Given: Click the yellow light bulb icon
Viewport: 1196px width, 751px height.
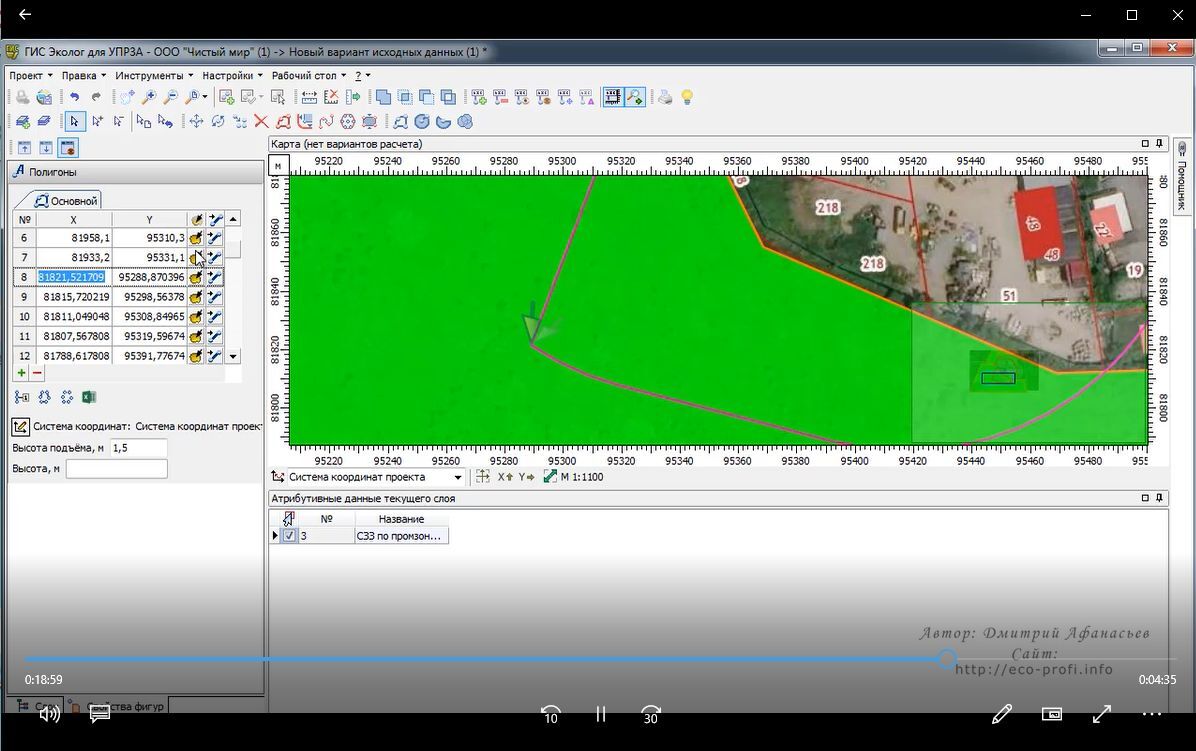Looking at the screenshot, I should point(687,97).
